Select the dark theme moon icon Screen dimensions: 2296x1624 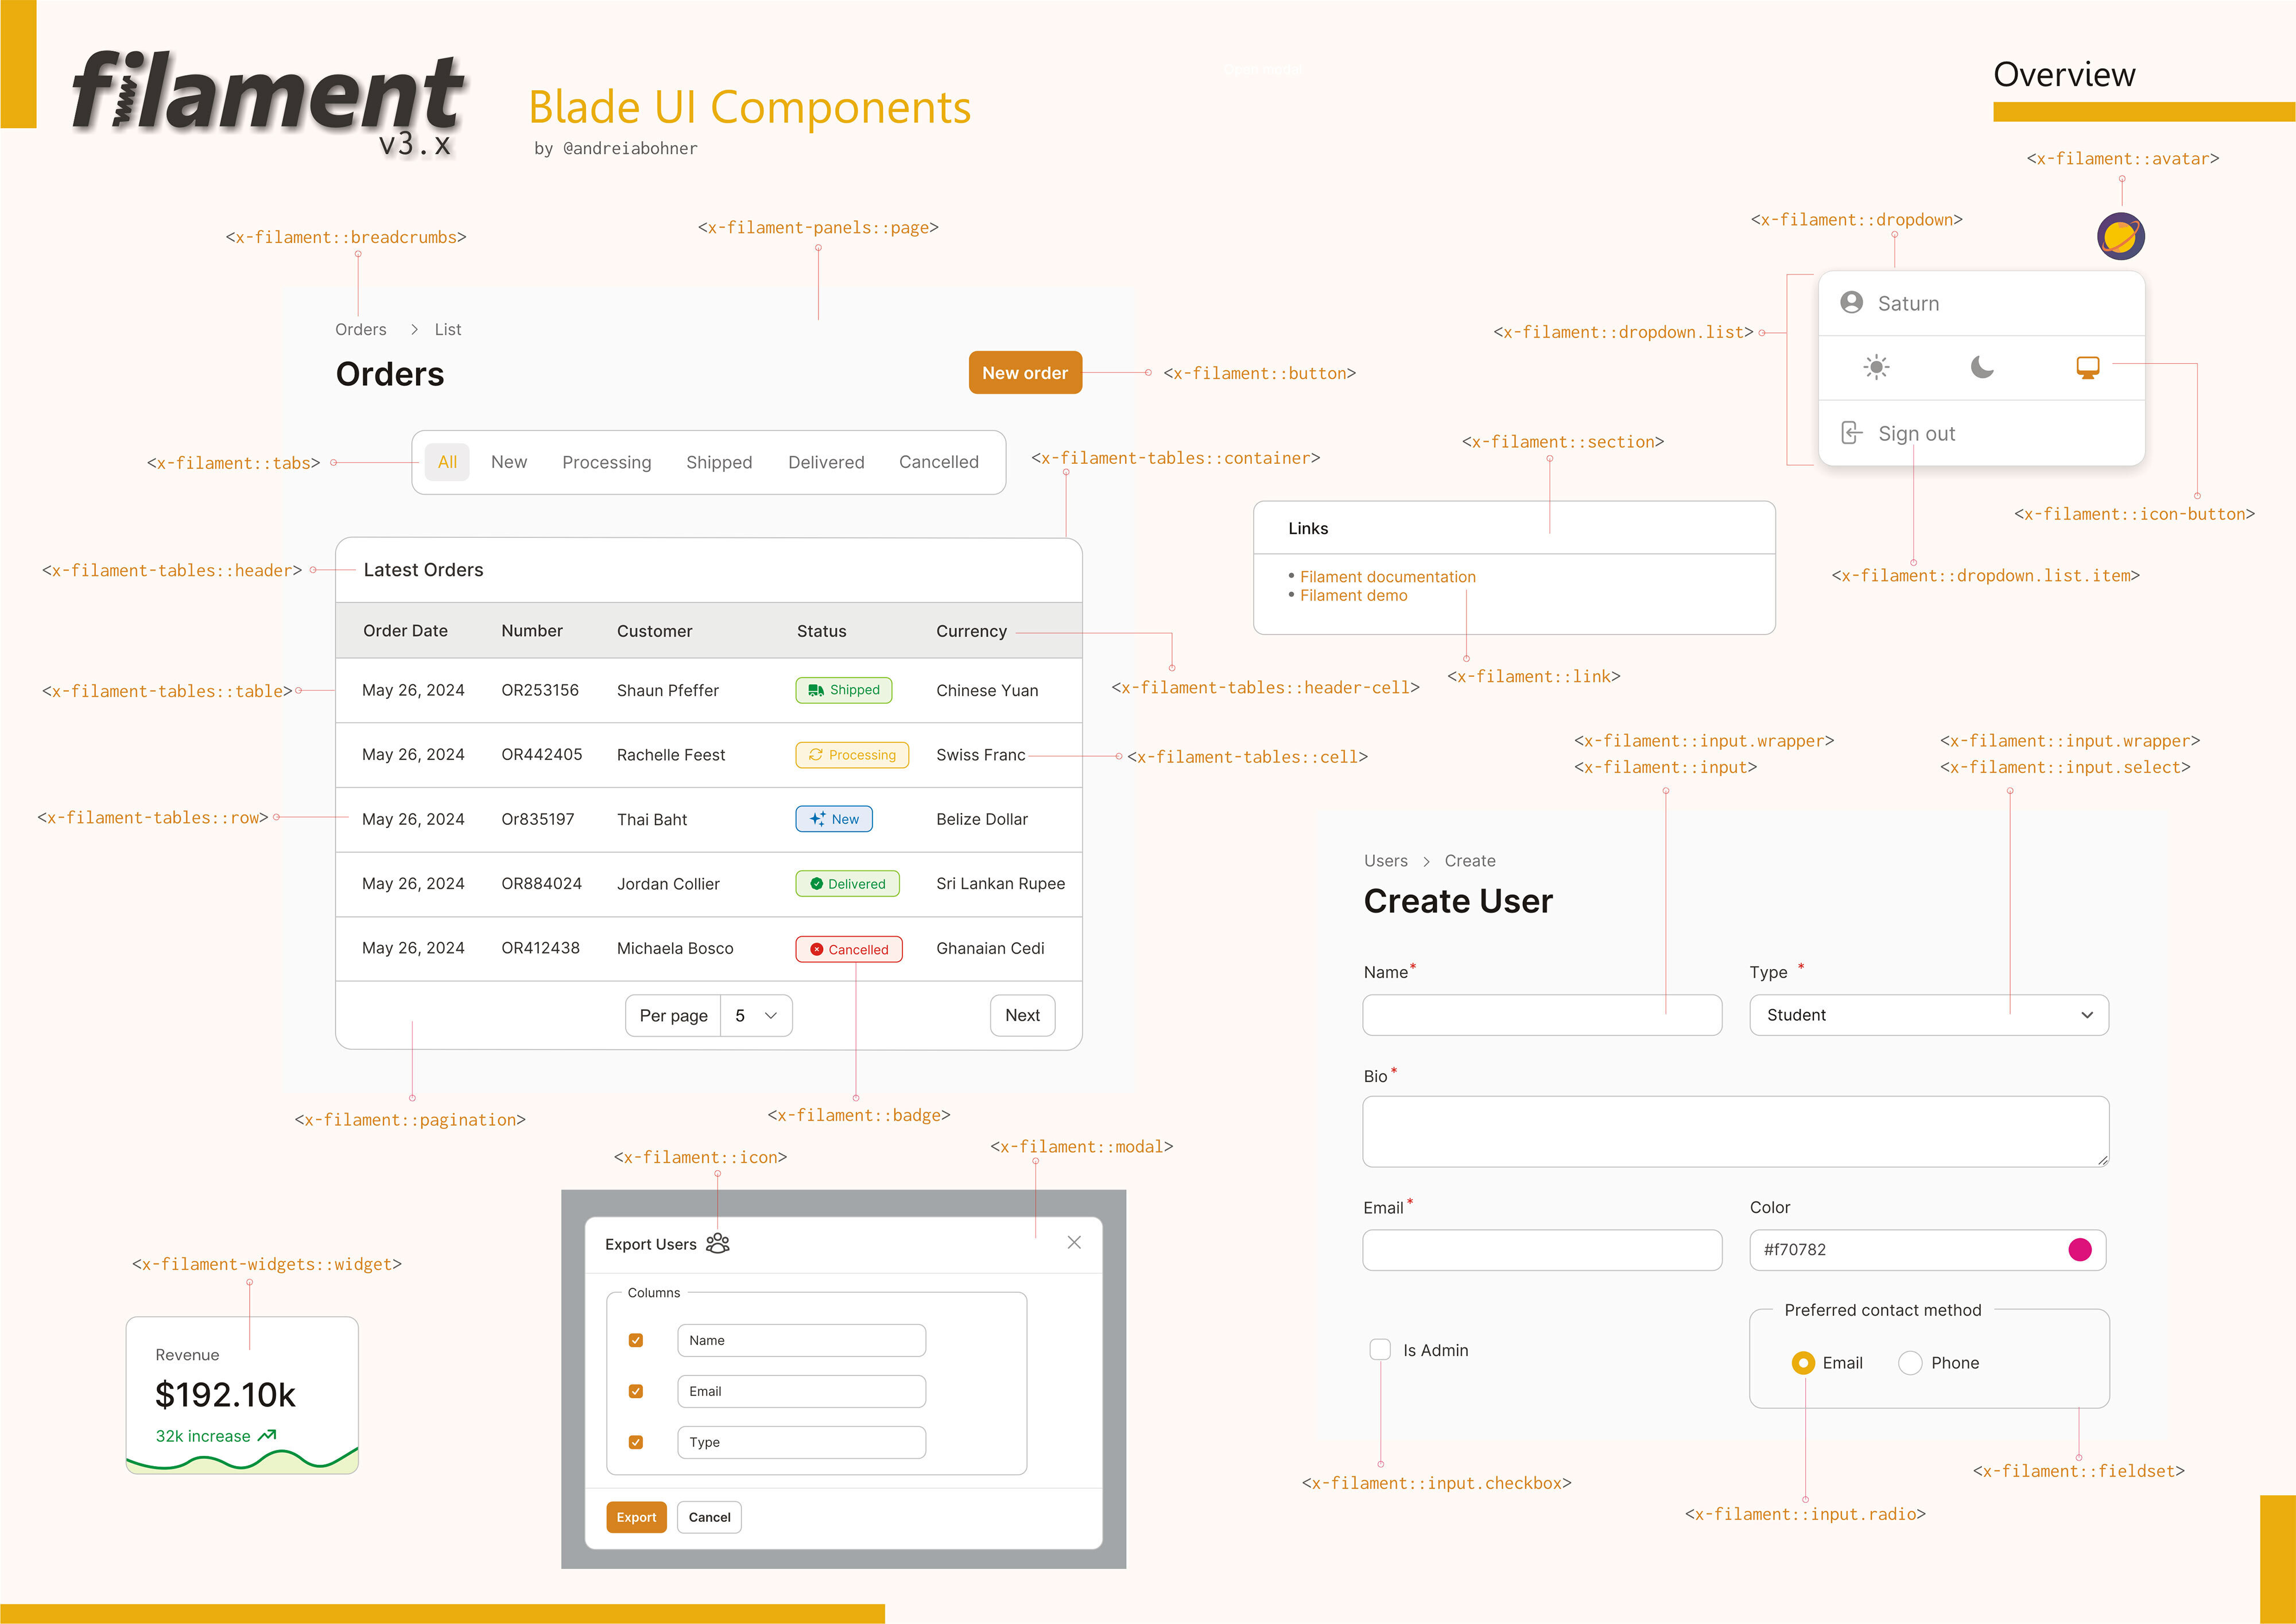1982,367
